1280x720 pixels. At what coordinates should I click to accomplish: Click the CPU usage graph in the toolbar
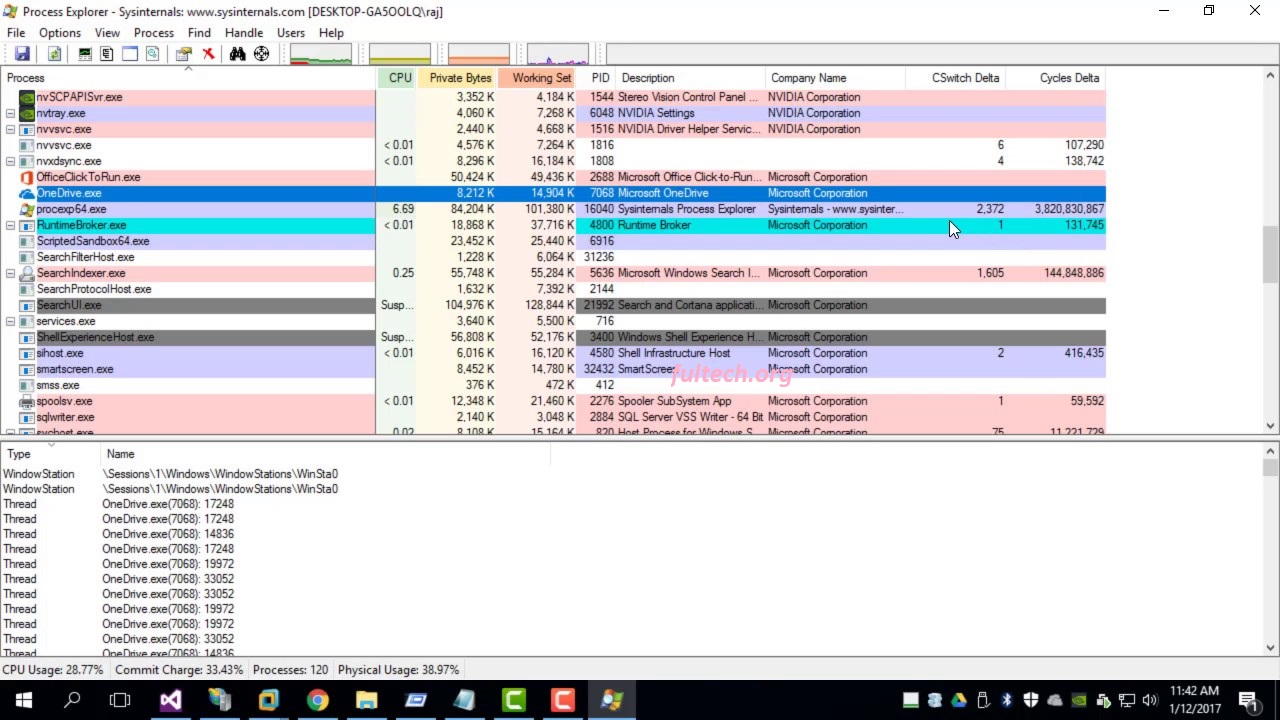pos(320,53)
